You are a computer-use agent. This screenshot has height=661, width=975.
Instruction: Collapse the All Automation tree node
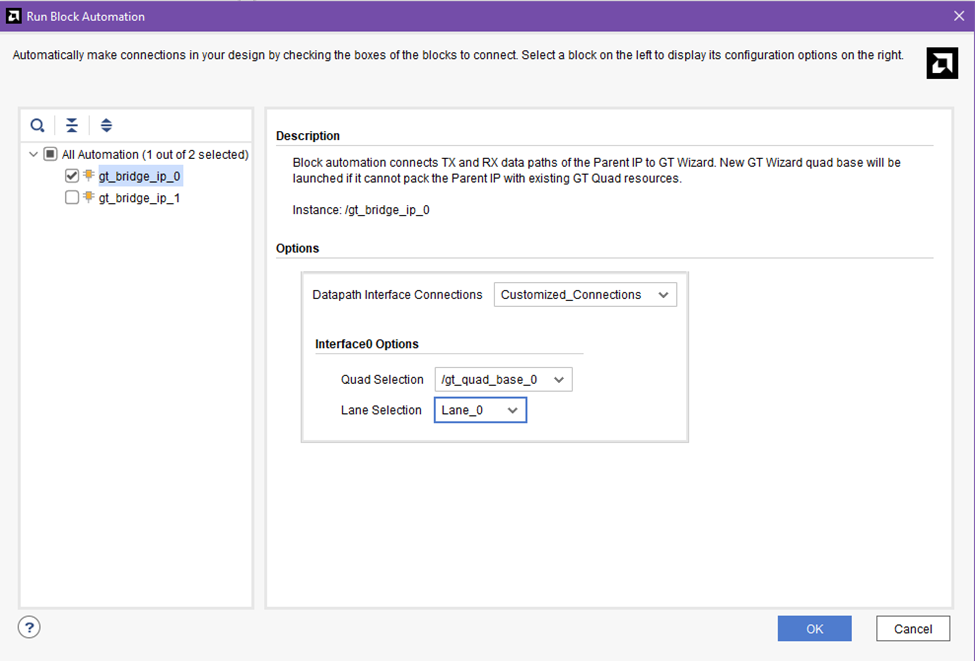pos(34,155)
